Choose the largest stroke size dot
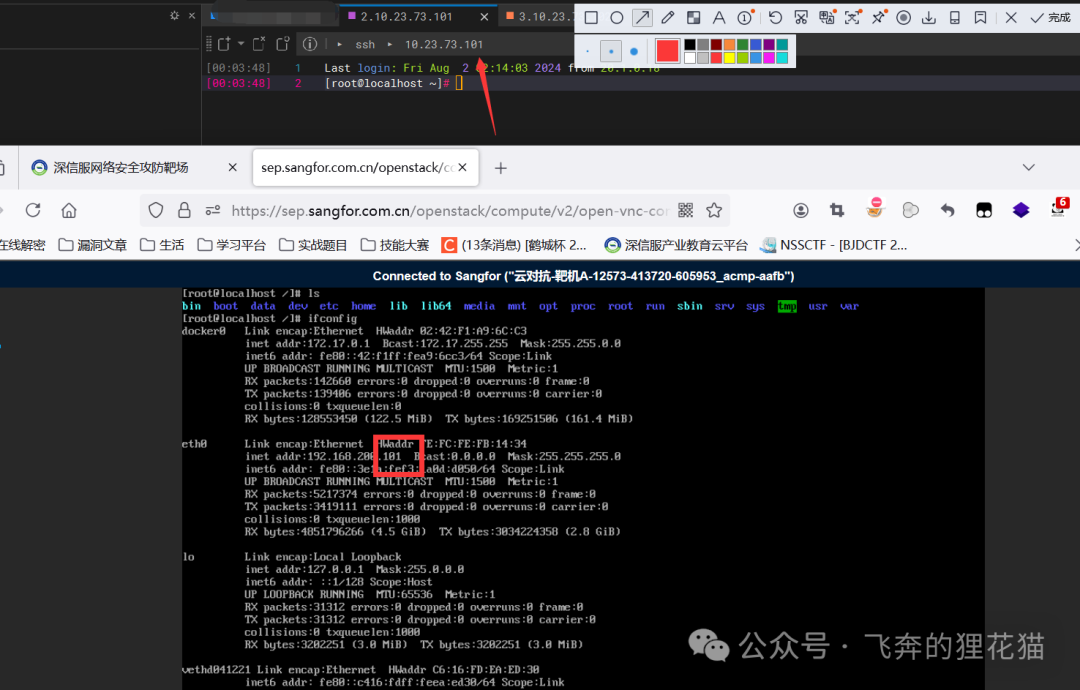 point(634,51)
